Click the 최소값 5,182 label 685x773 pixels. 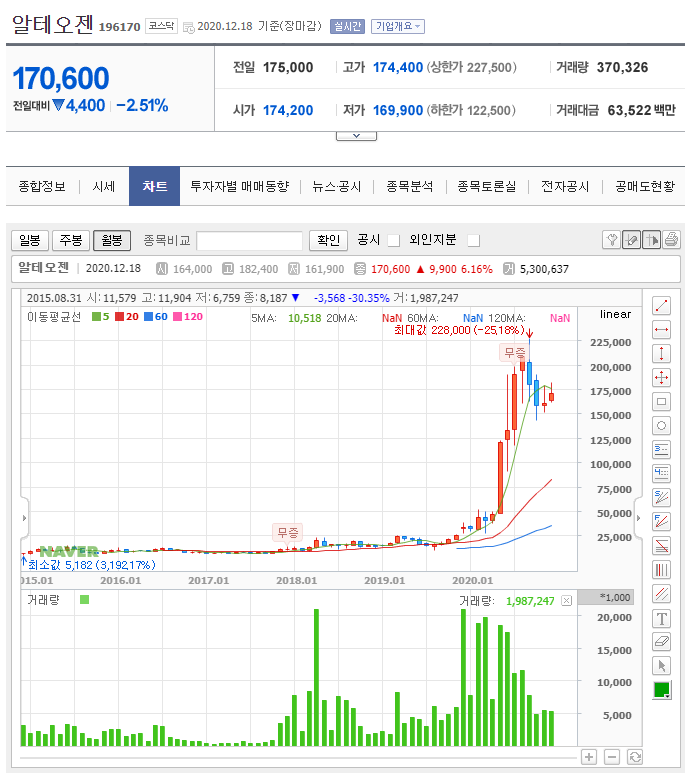coord(92,565)
